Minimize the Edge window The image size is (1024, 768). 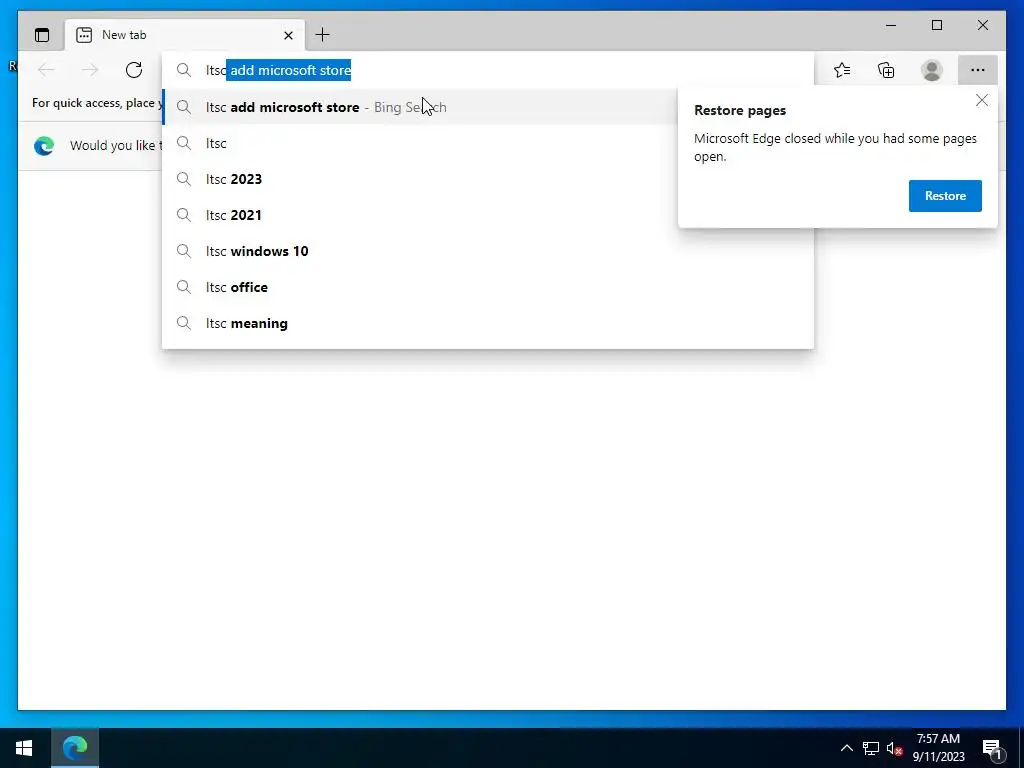click(x=891, y=25)
